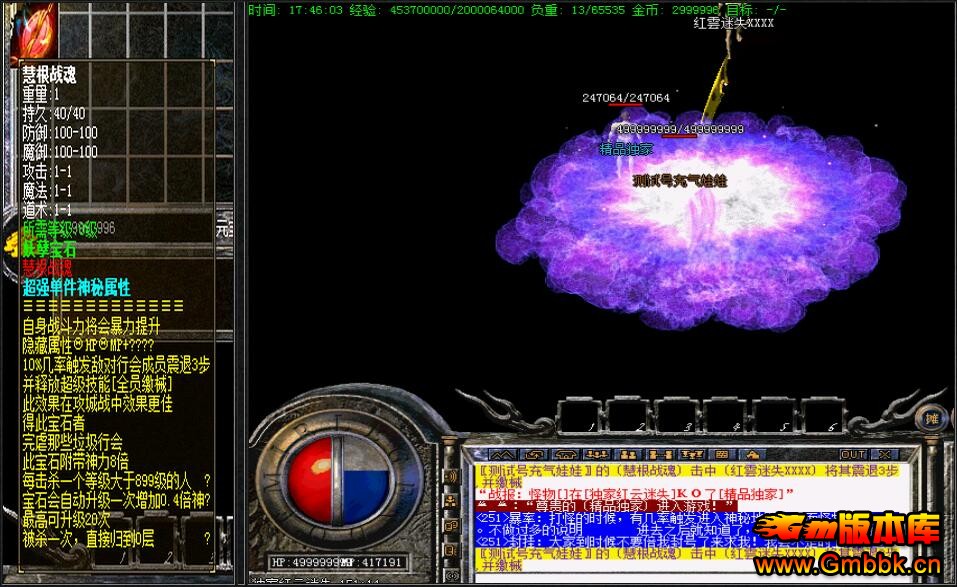Toggle the sound-waves icon beside chat
Screen dimensions: 957x587
point(451,477)
